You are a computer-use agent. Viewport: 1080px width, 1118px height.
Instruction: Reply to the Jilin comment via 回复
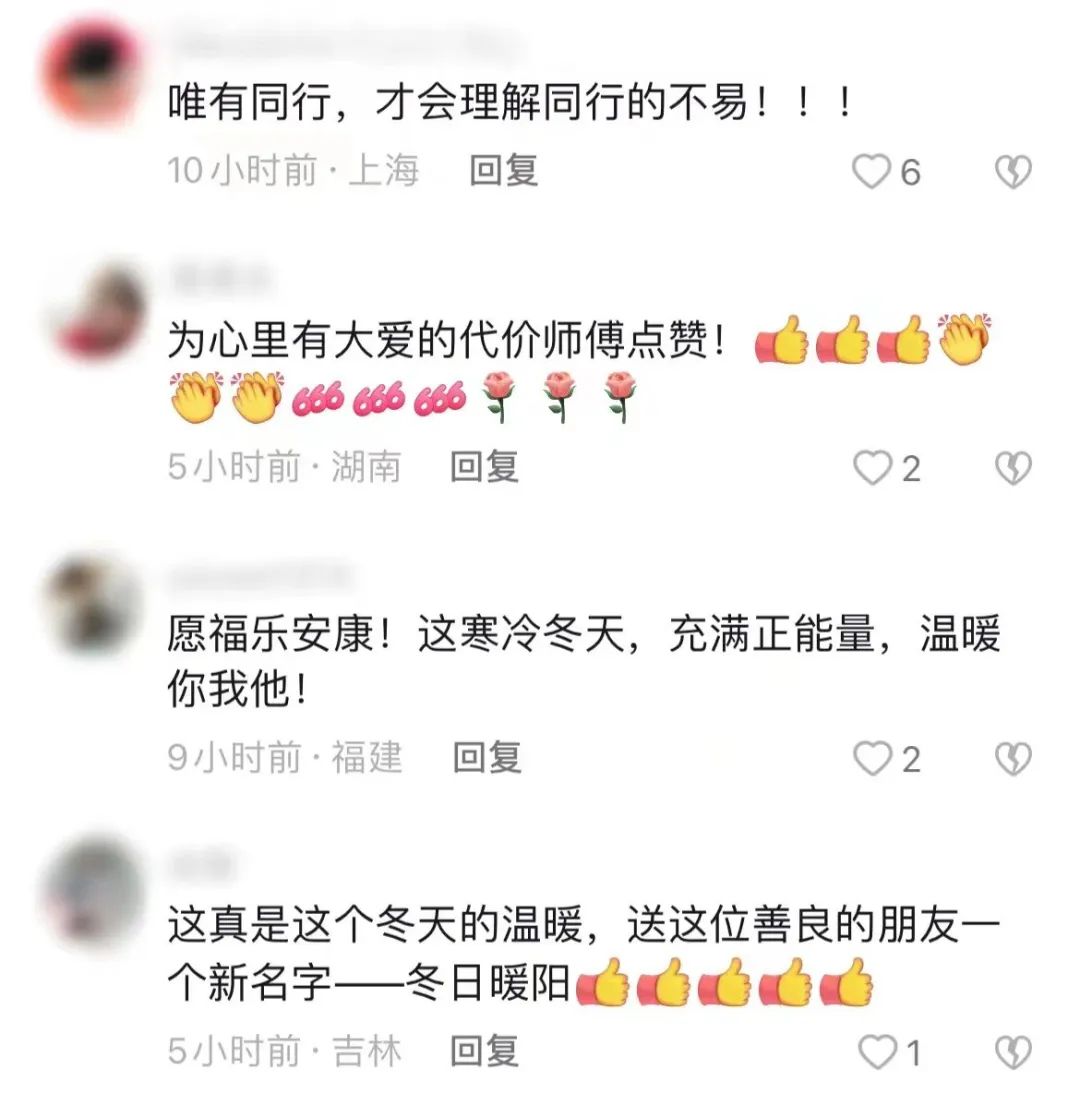tap(484, 1052)
